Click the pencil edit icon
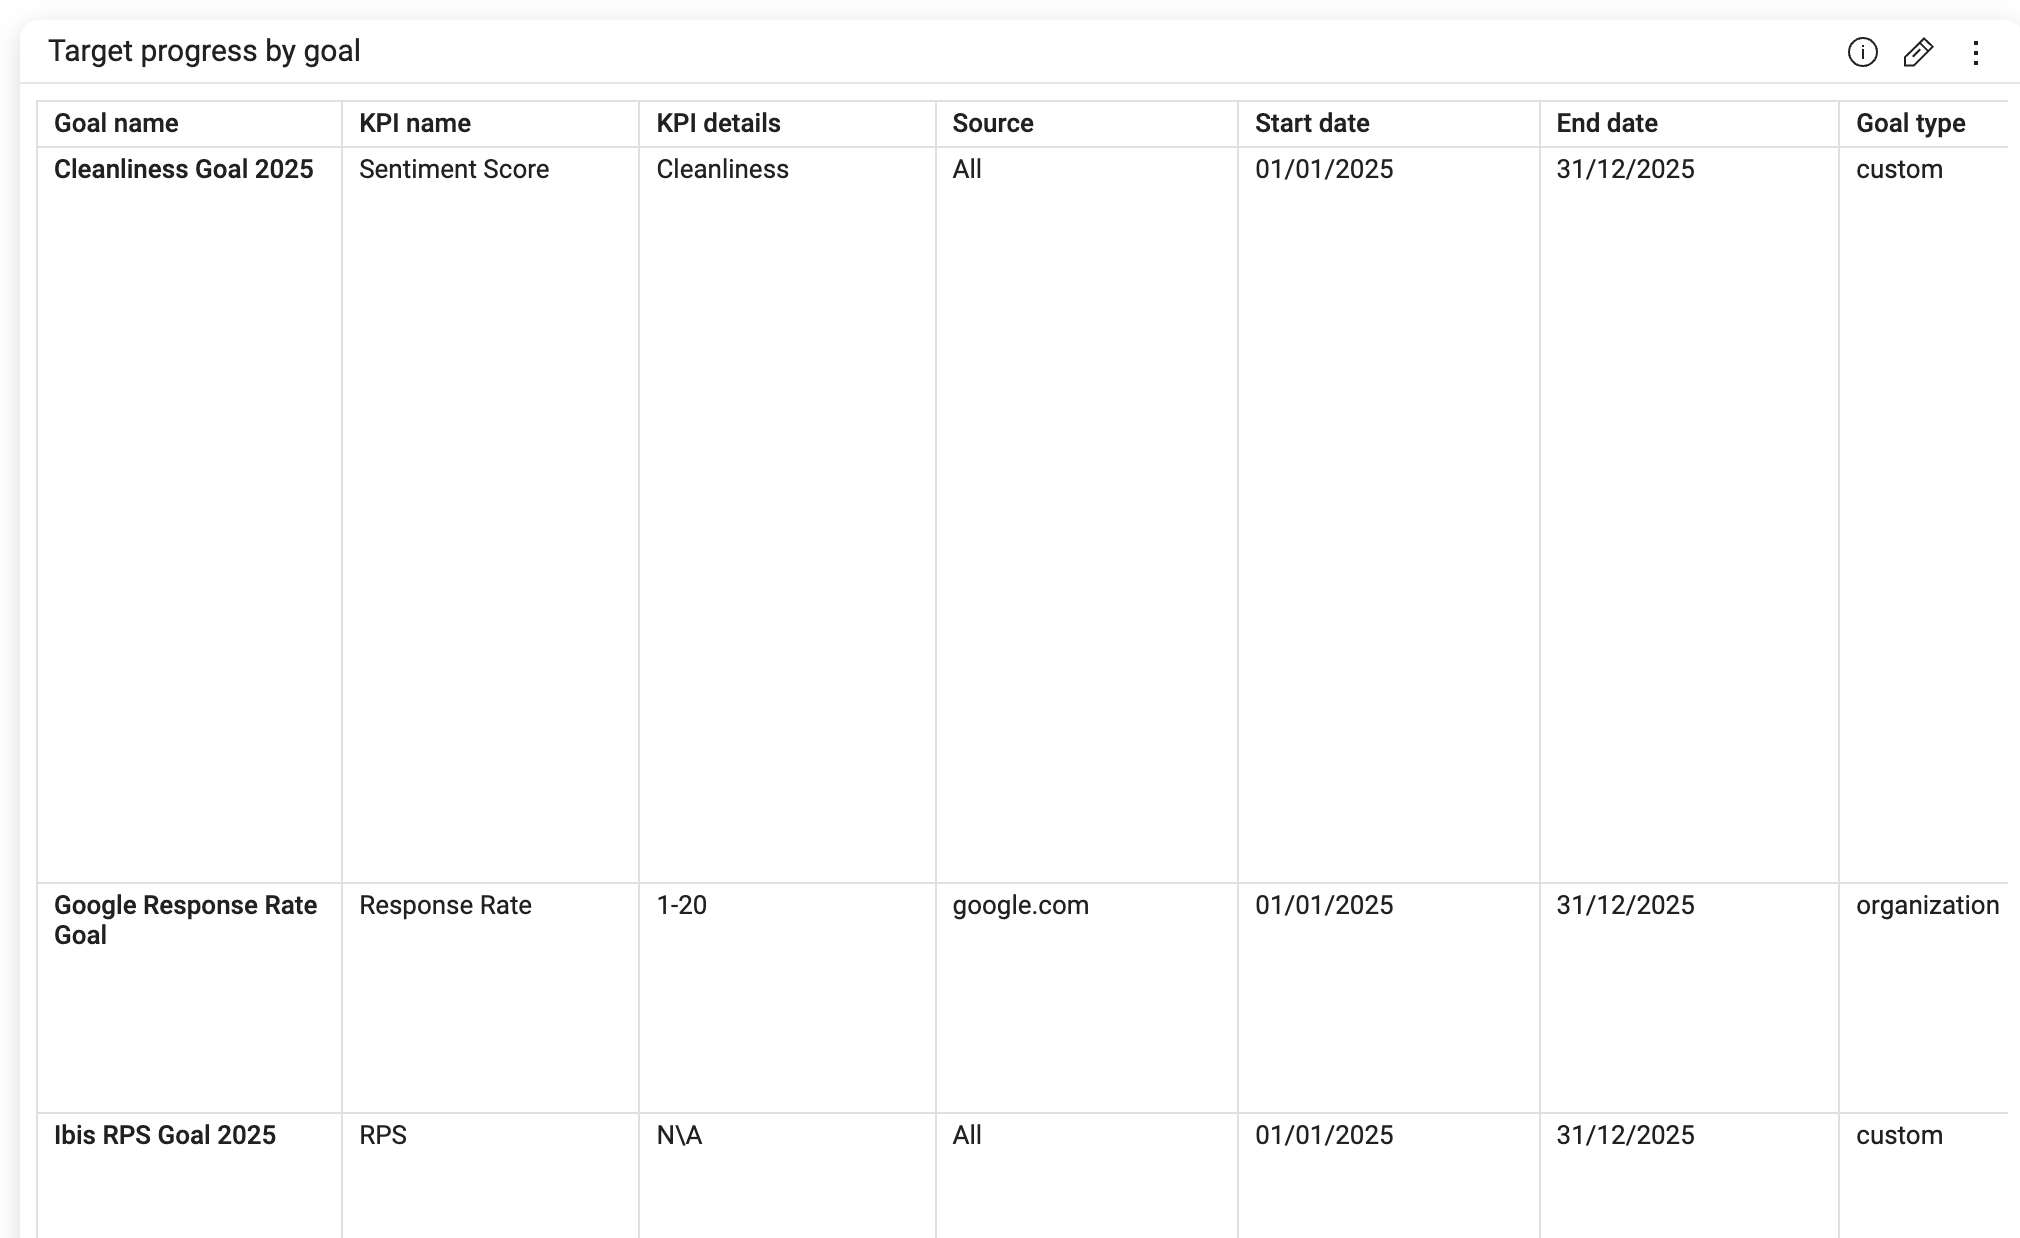 [x=1918, y=52]
